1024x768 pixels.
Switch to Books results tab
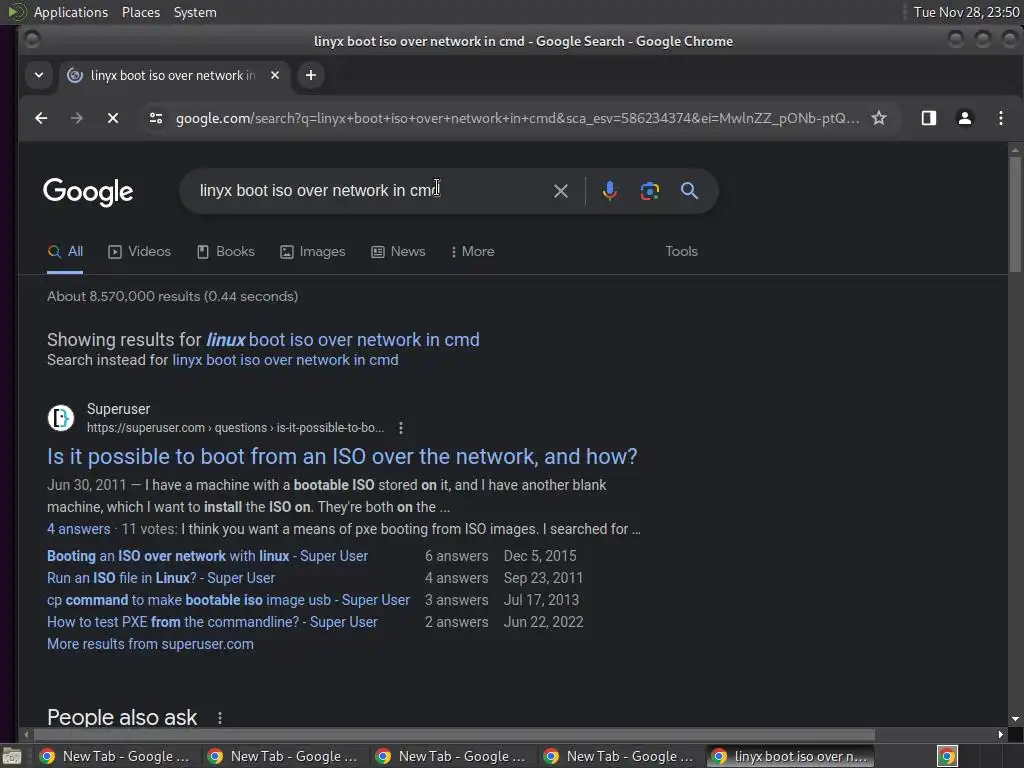tap(225, 251)
